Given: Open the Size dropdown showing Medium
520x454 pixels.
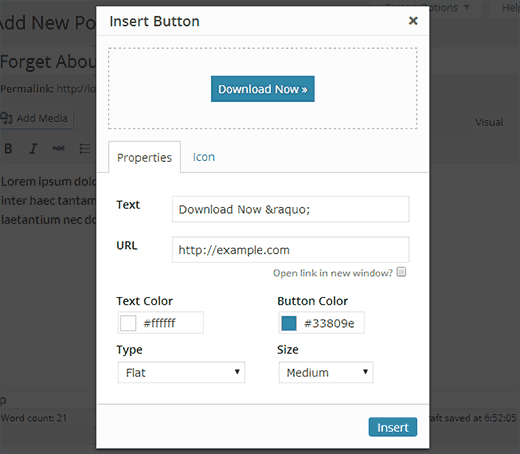Looking at the screenshot, I should tap(326, 372).
